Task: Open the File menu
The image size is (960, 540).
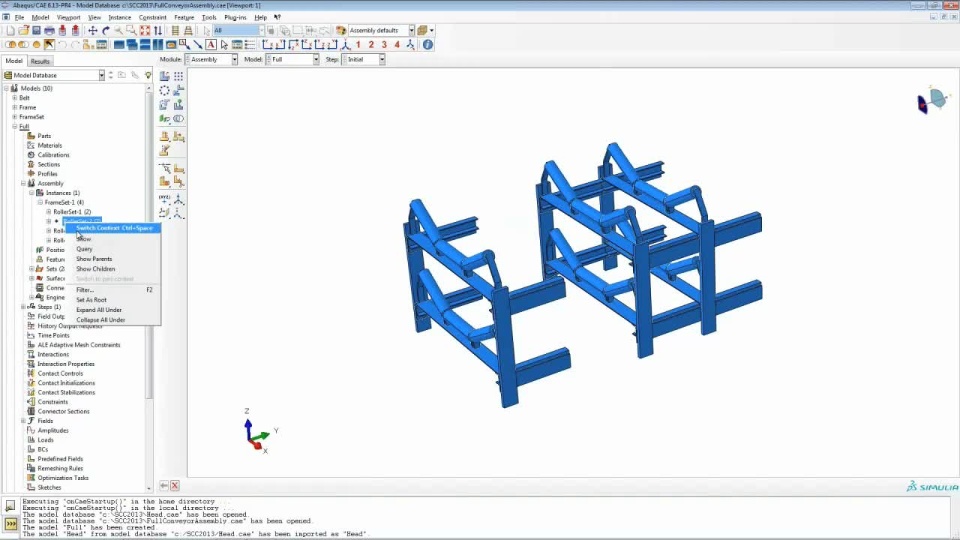Action: pos(20,18)
